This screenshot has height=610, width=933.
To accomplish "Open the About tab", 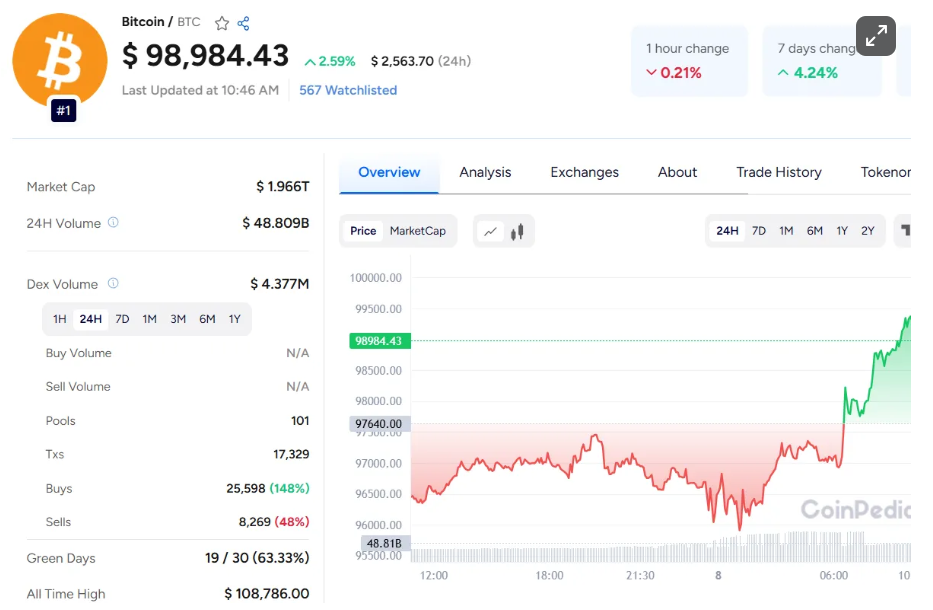I will (x=677, y=173).
